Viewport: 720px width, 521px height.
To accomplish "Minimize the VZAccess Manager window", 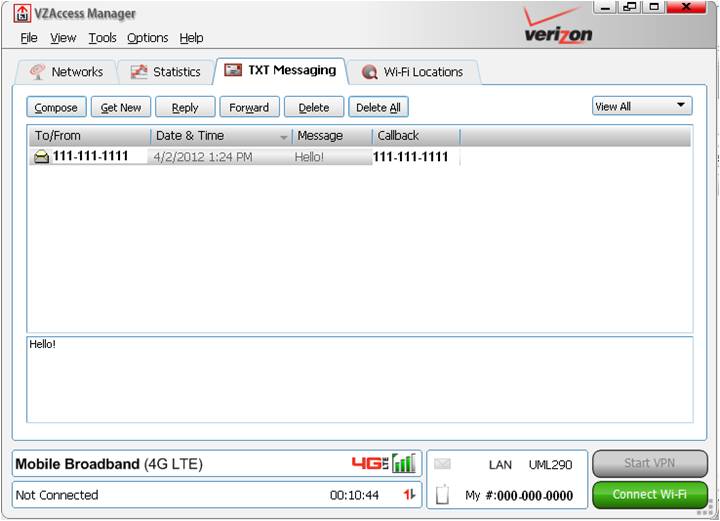I will [606, 7].
